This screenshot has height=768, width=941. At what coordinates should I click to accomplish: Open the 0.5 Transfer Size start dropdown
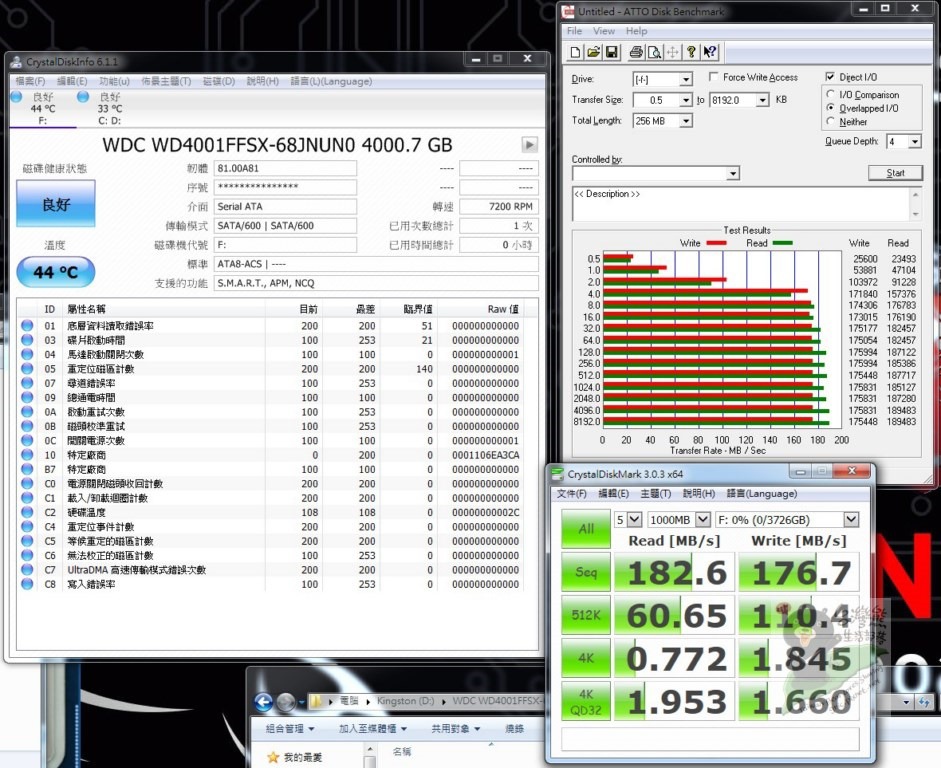coord(686,100)
